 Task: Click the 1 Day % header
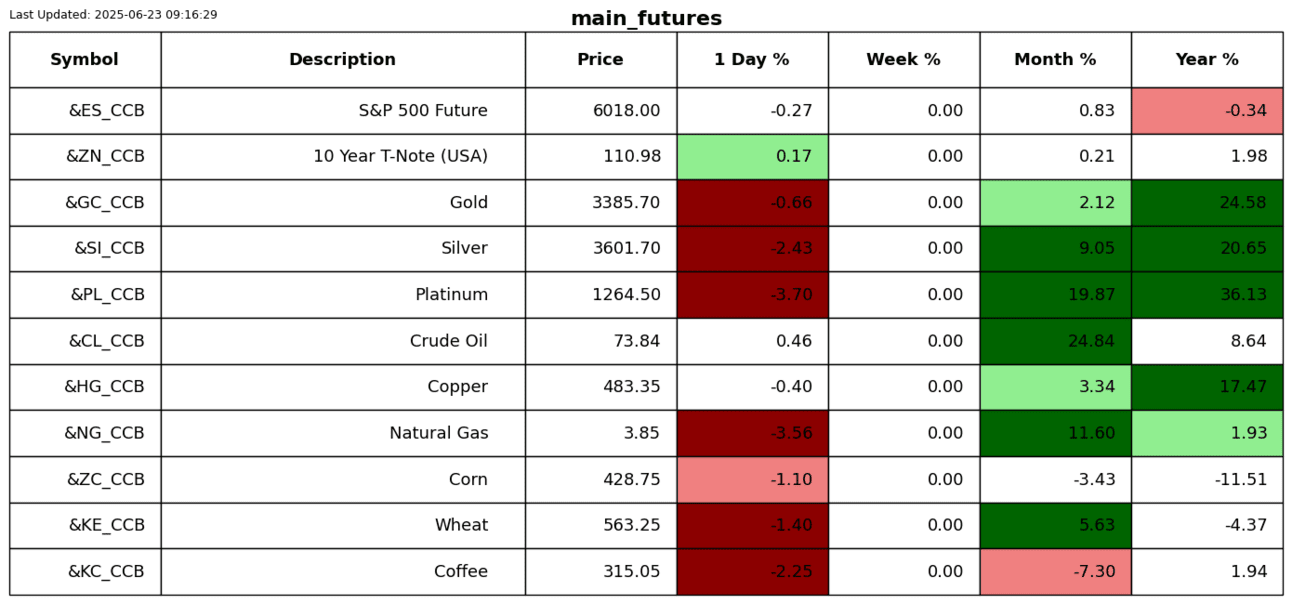[751, 60]
